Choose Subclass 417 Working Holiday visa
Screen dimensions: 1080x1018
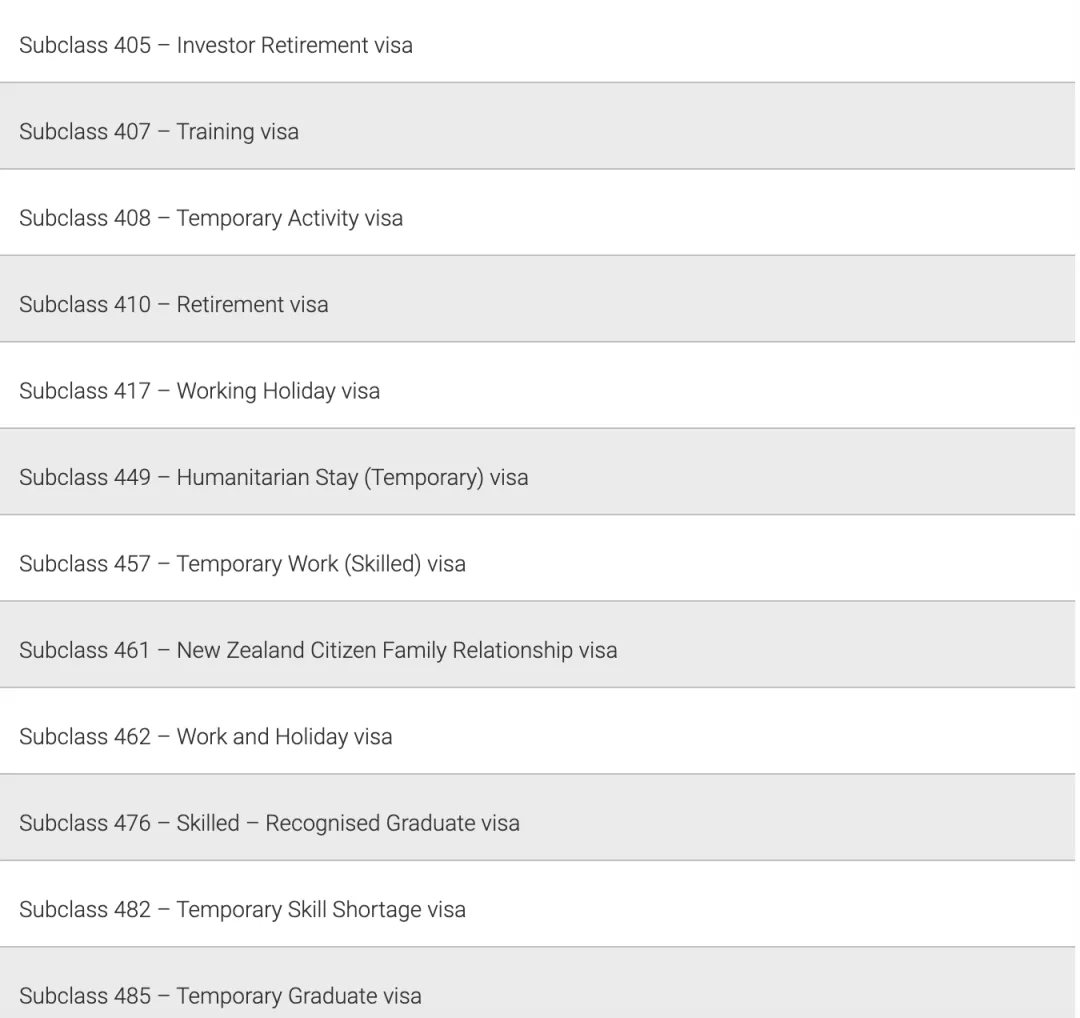[200, 391]
